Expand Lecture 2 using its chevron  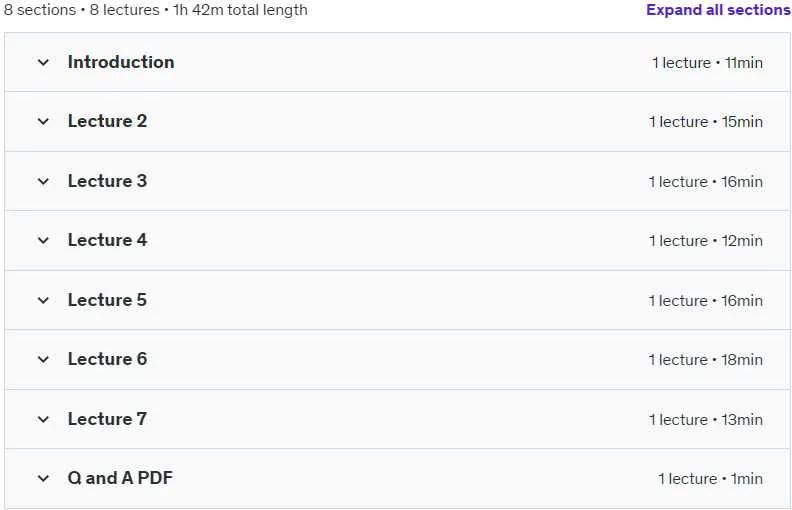click(43, 122)
